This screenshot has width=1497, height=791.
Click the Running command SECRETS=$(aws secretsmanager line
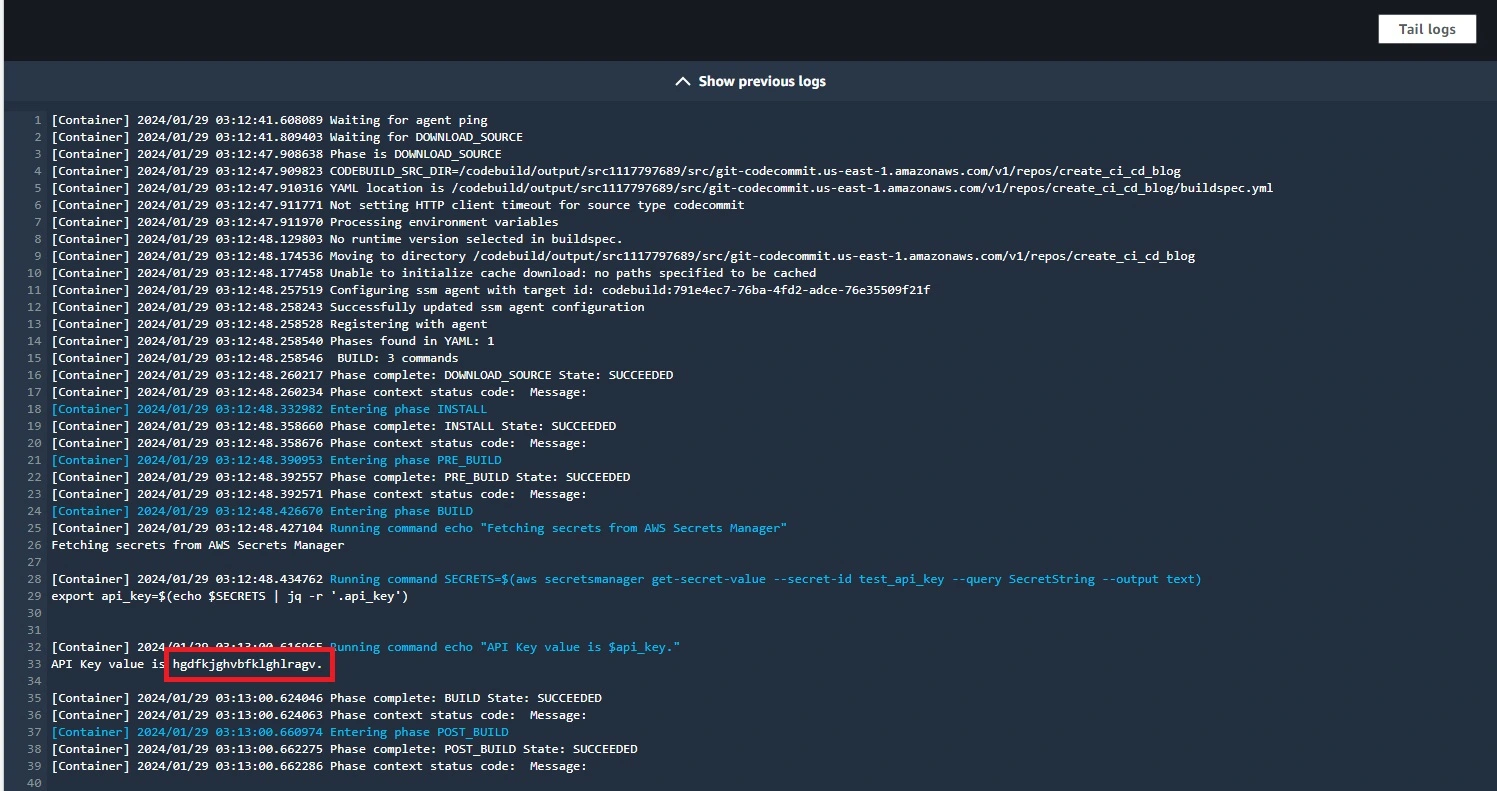[627, 579]
